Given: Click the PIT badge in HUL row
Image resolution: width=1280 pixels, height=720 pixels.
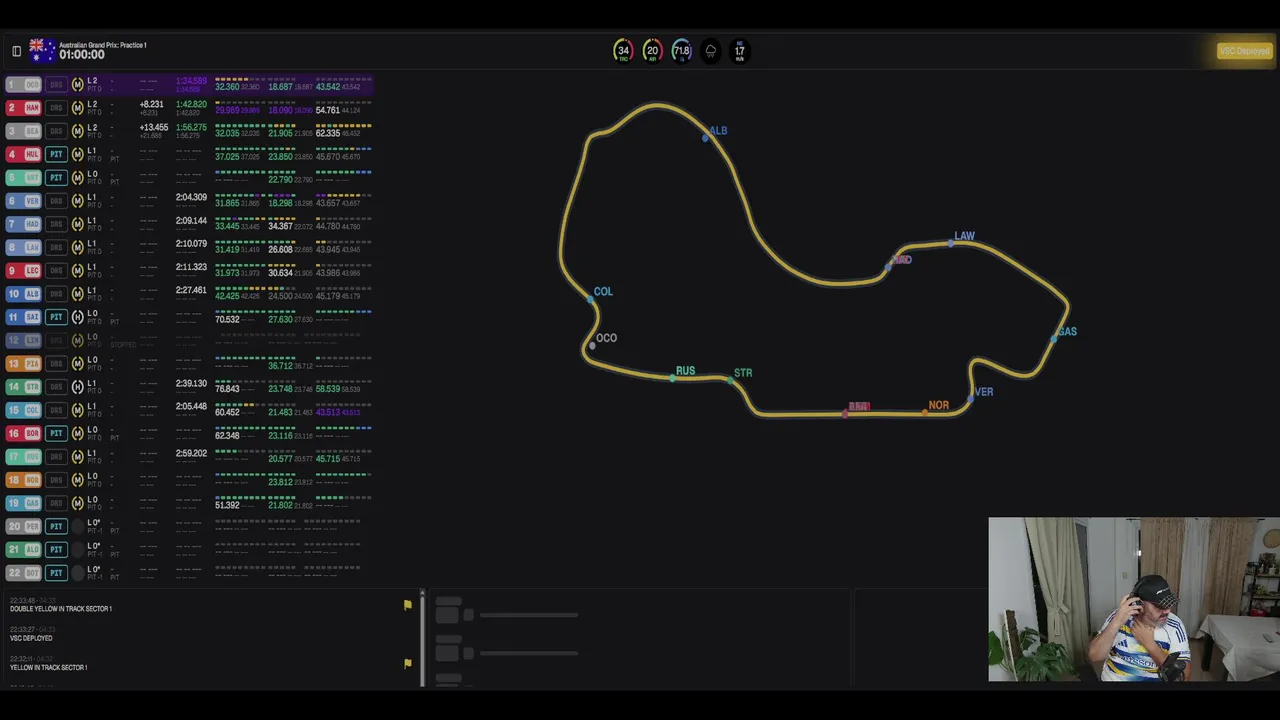Looking at the screenshot, I should (x=56, y=154).
